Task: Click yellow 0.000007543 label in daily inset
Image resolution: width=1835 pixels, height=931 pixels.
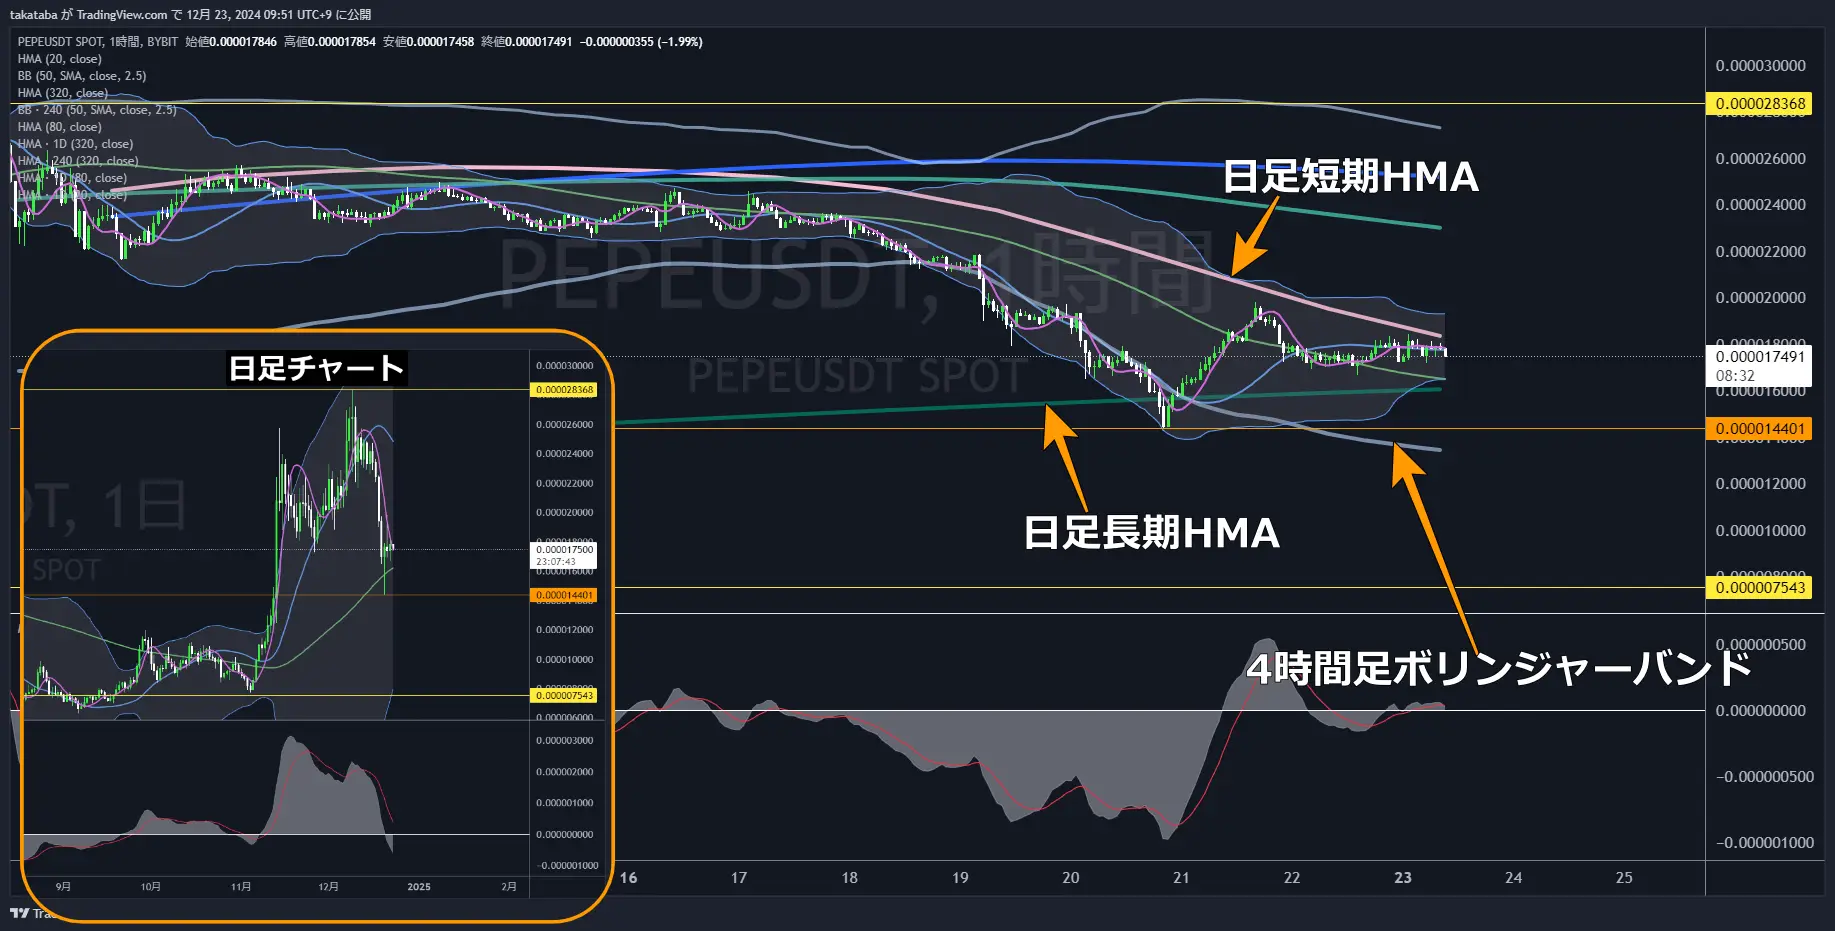Action: click(x=564, y=695)
